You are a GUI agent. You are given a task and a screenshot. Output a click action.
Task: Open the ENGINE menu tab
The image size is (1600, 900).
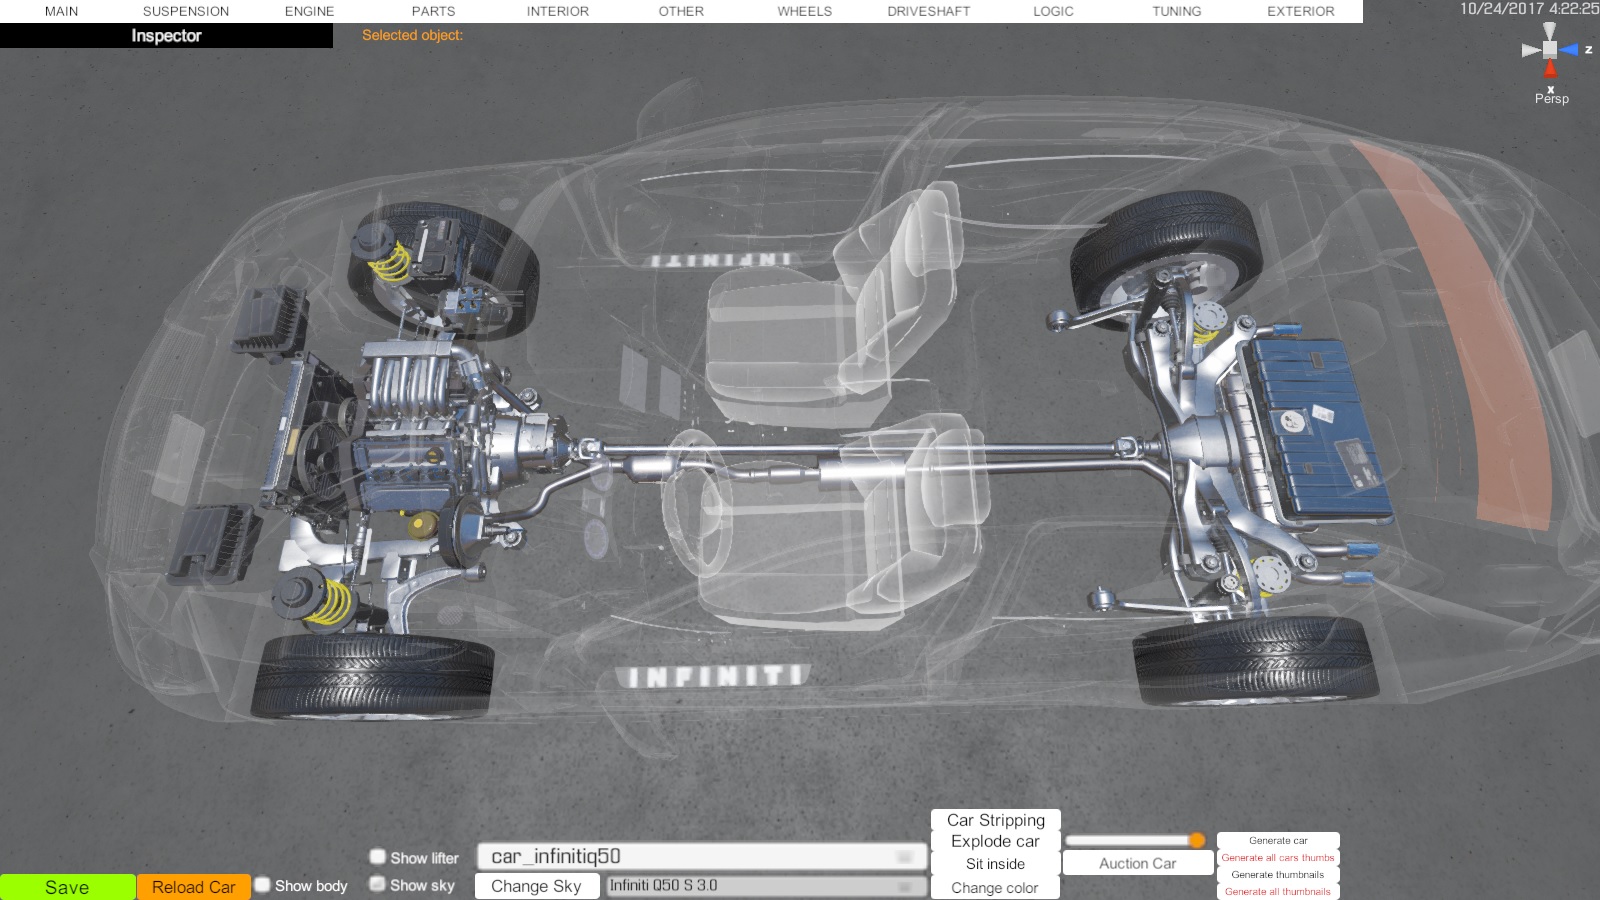tap(309, 11)
